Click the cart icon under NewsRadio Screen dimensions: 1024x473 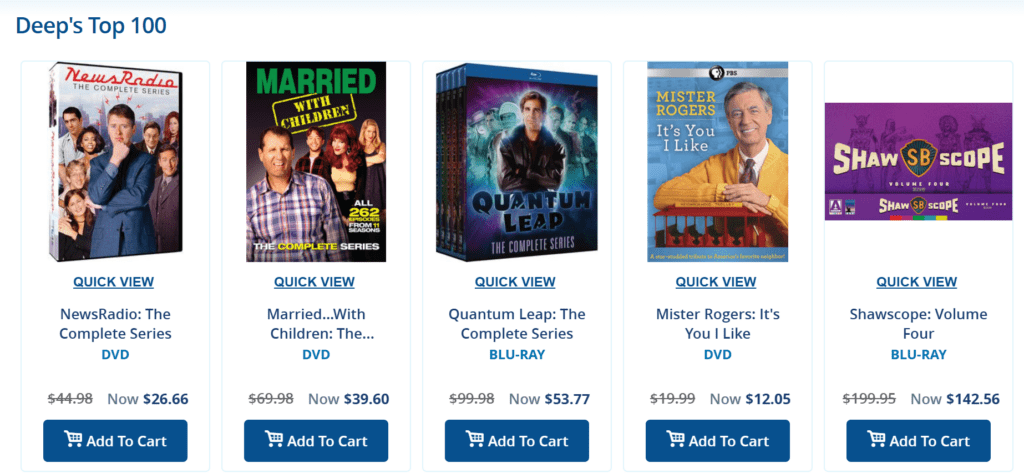73,440
